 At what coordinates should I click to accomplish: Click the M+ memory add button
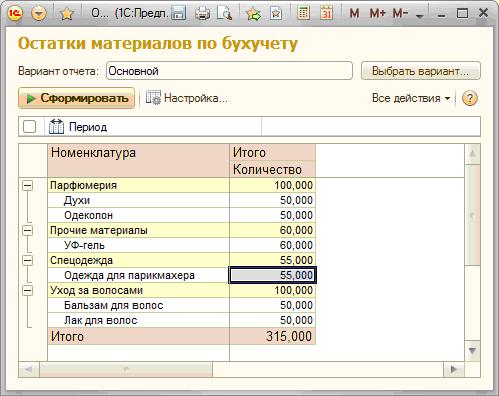pyautogui.click(x=378, y=14)
